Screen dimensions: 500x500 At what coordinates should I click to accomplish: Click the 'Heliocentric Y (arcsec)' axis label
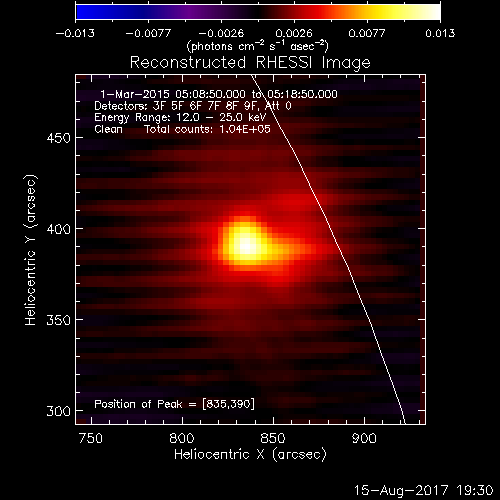pyautogui.click(x=30, y=250)
